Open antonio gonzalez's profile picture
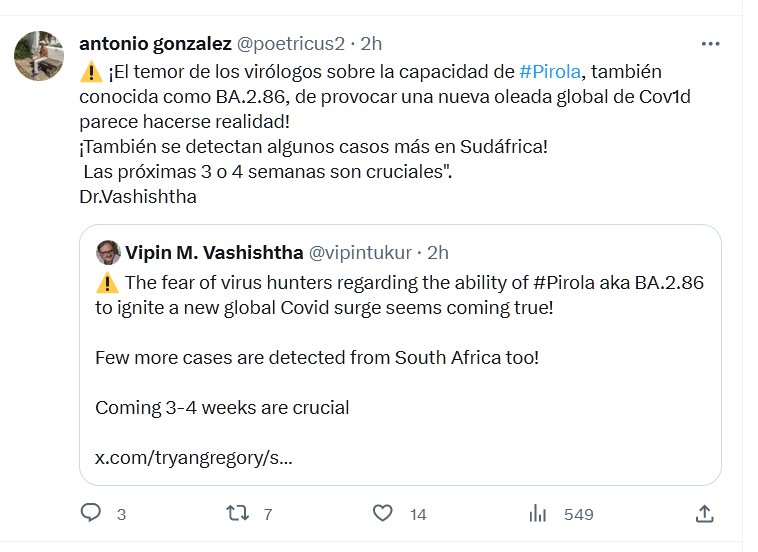 (40, 56)
